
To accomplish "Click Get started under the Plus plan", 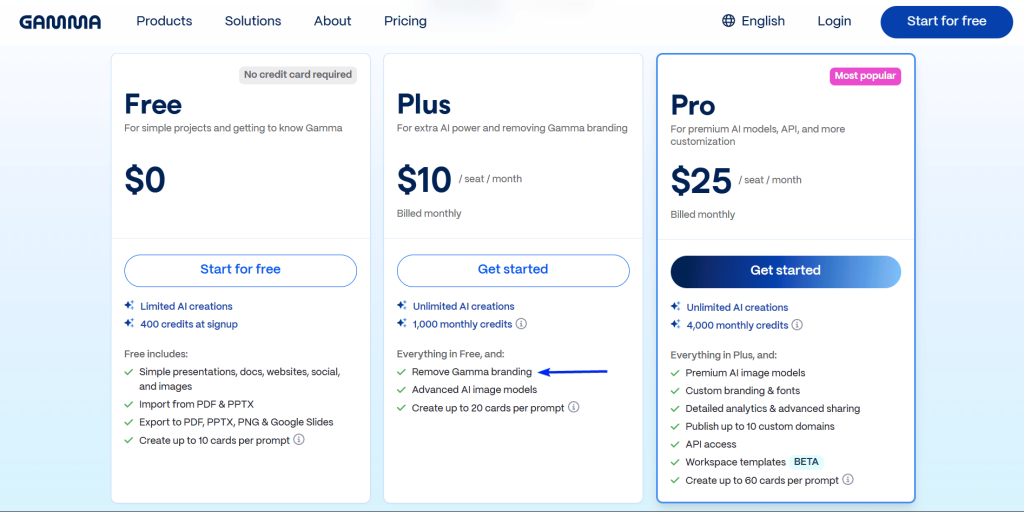I will coord(513,270).
